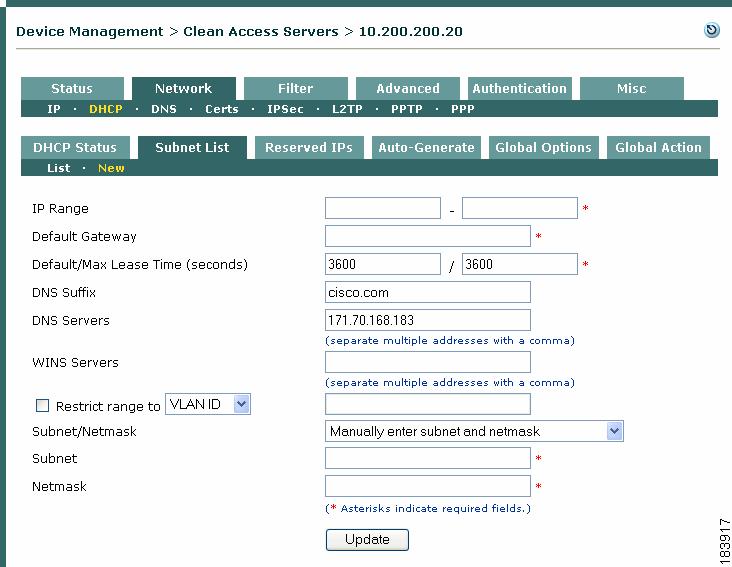732x567 pixels.
Task: Select the Subnet List tab
Action: click(x=192, y=147)
